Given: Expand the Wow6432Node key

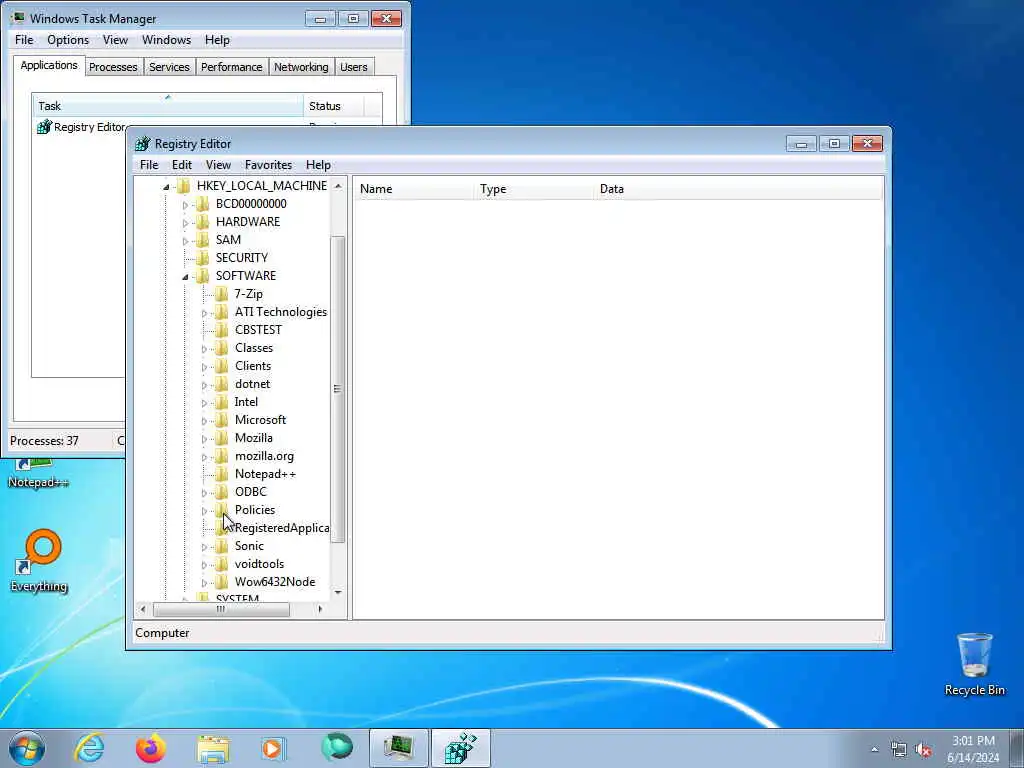Looking at the screenshot, I should (204, 583).
